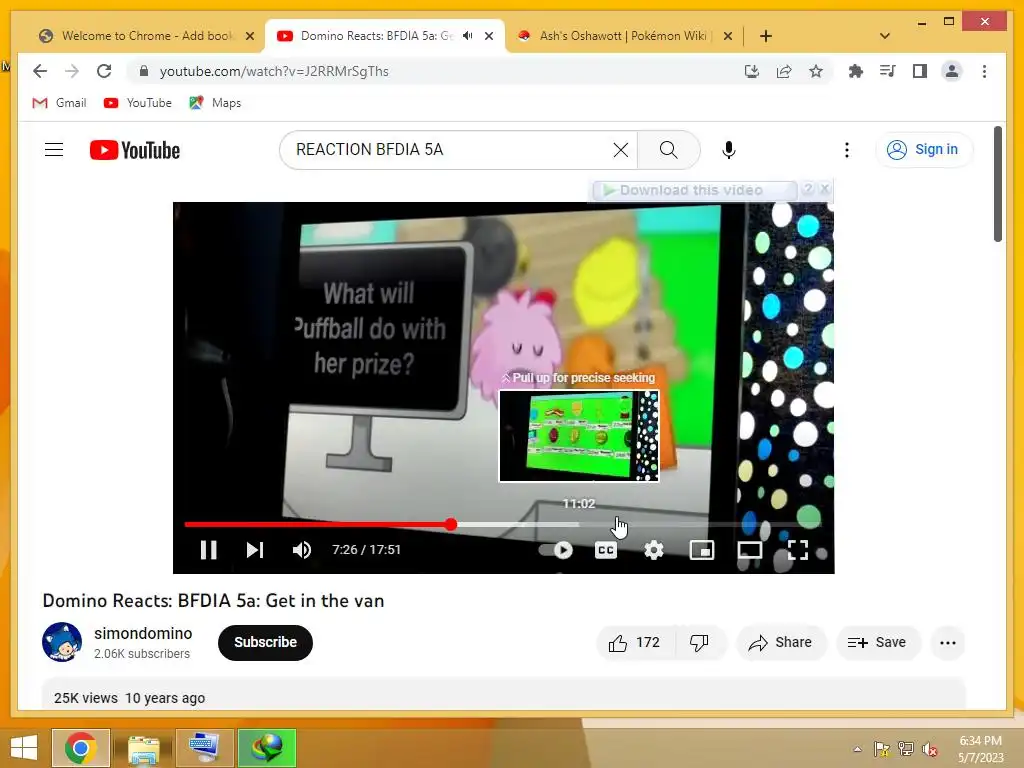Click the Sign in button
1024x768 pixels.
[x=923, y=150]
